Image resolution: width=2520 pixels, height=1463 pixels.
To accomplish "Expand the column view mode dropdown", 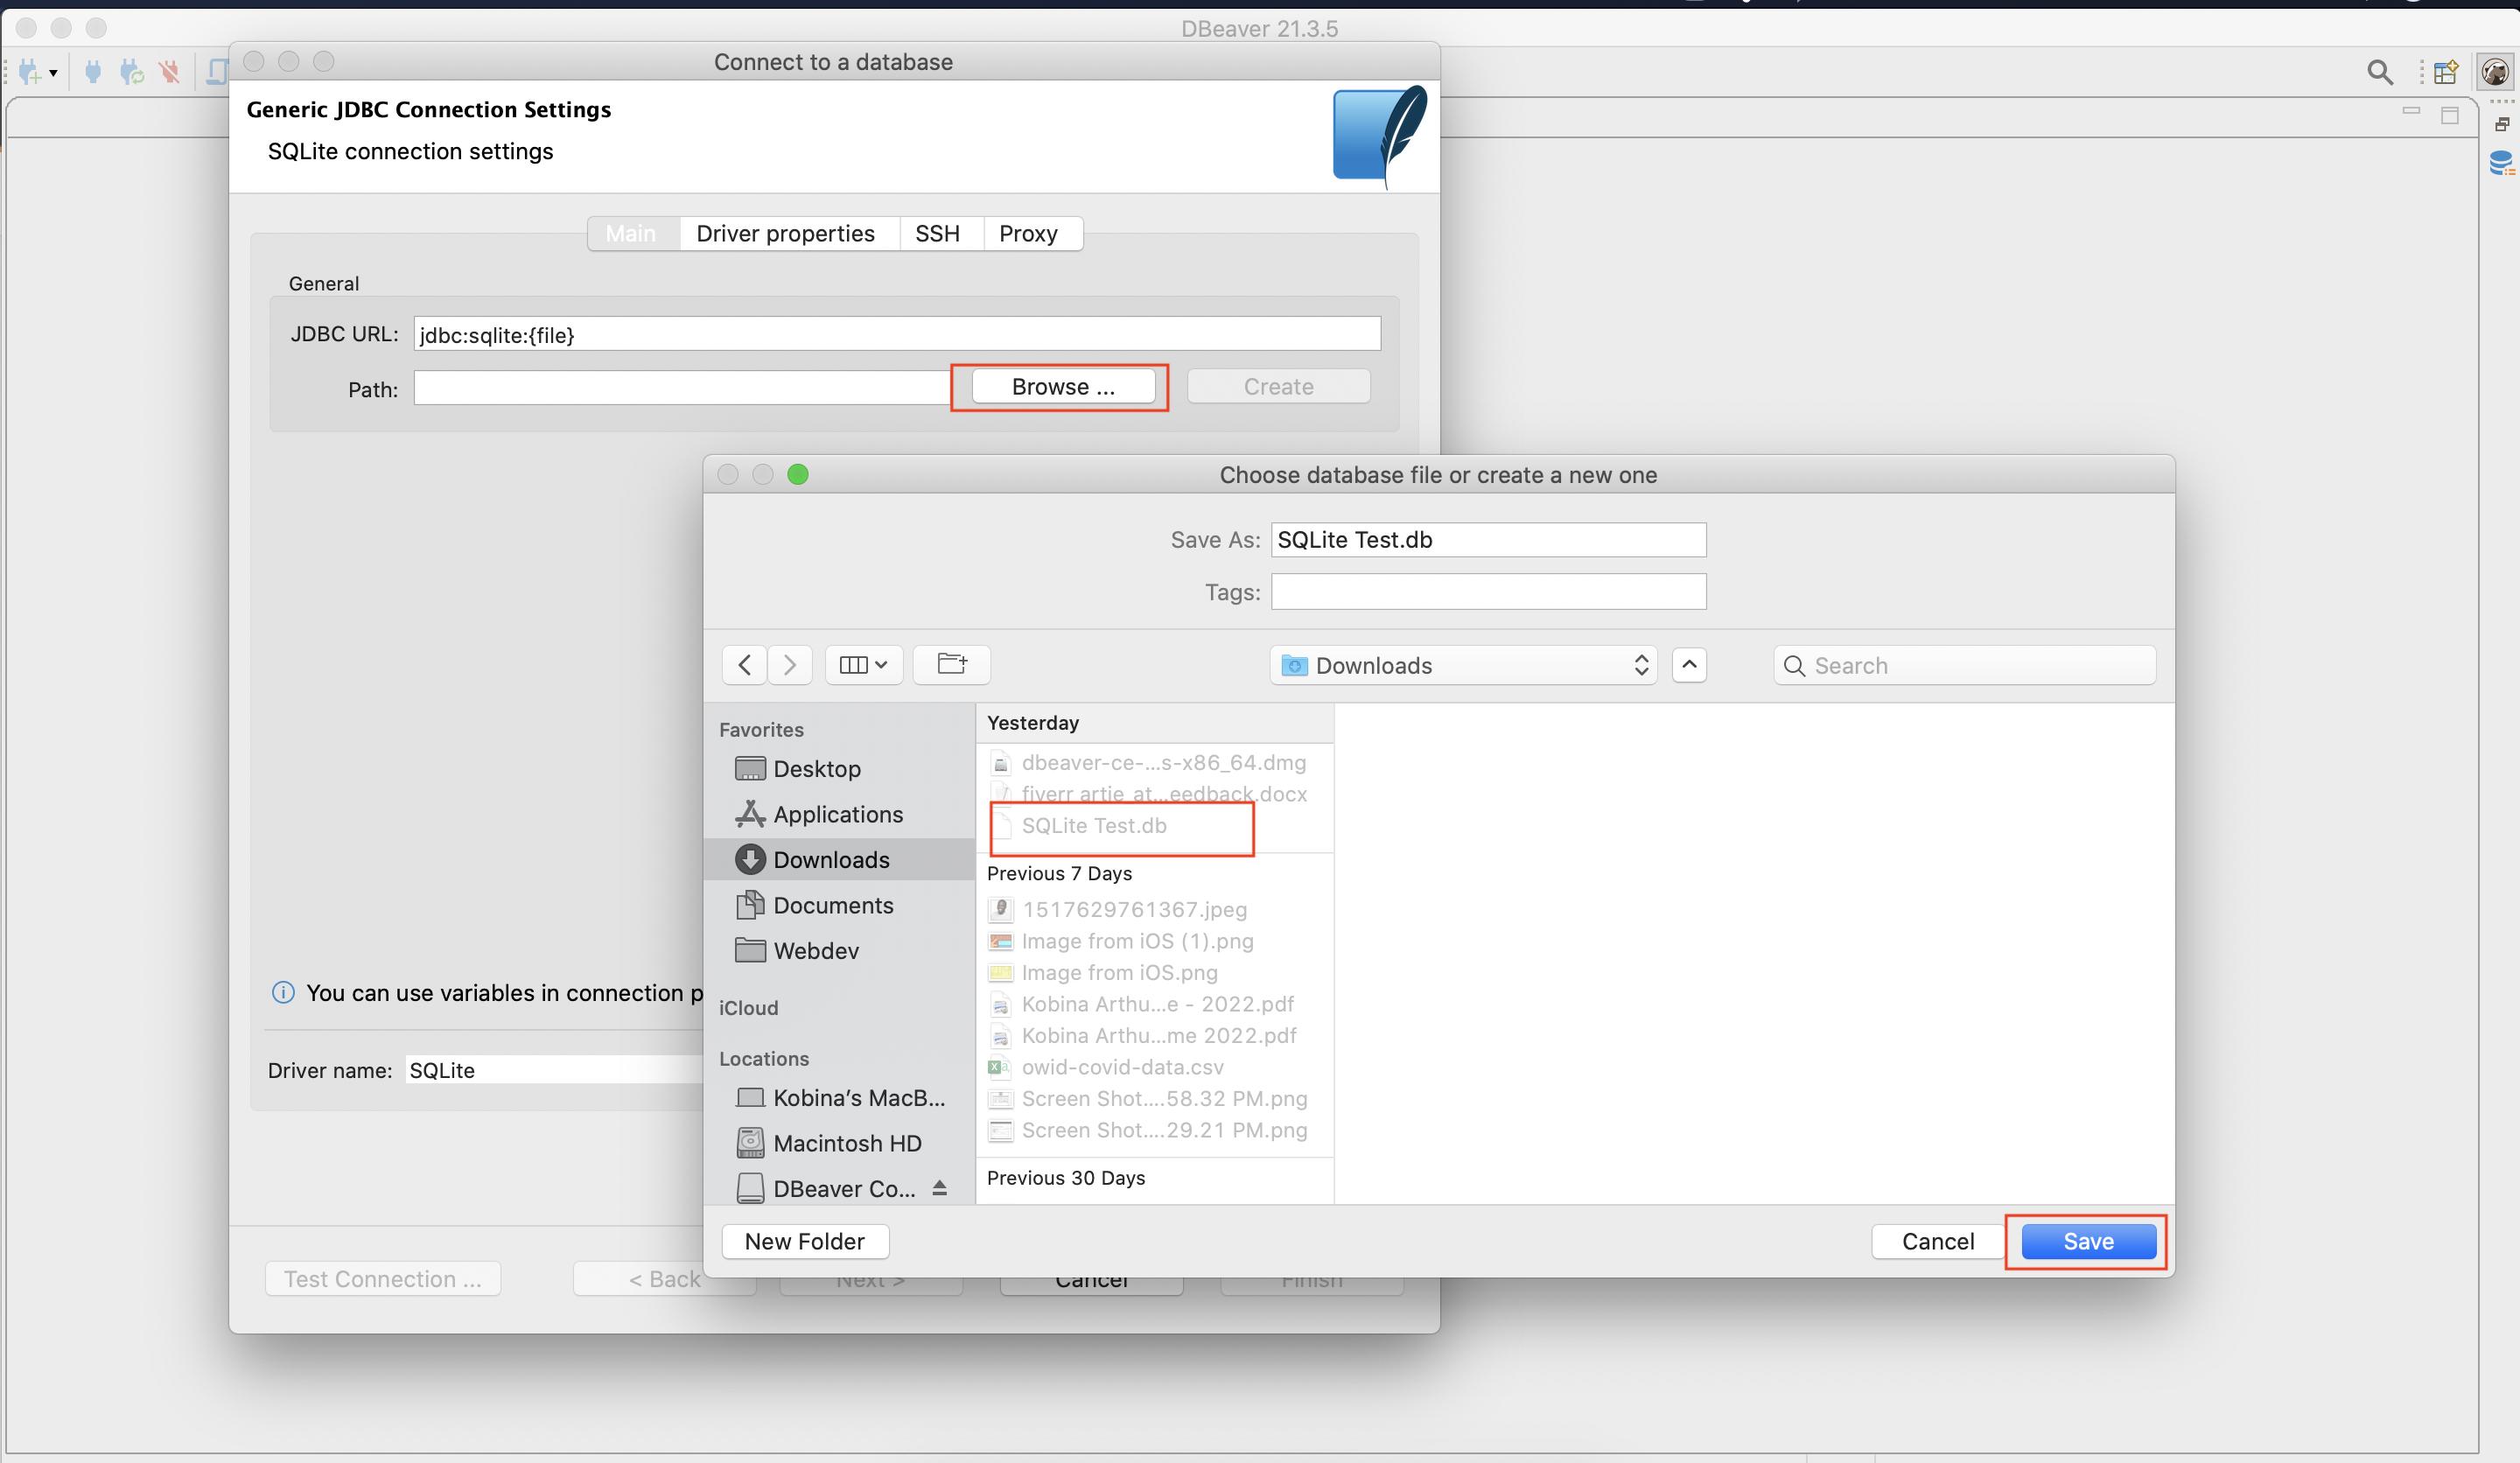I will [864, 665].
